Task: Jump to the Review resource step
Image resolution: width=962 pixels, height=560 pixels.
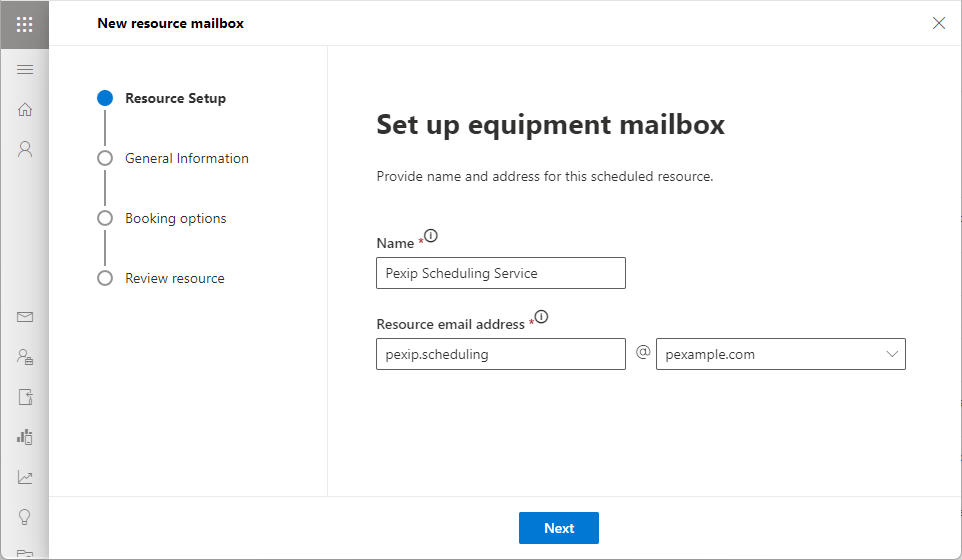Action: (x=174, y=278)
